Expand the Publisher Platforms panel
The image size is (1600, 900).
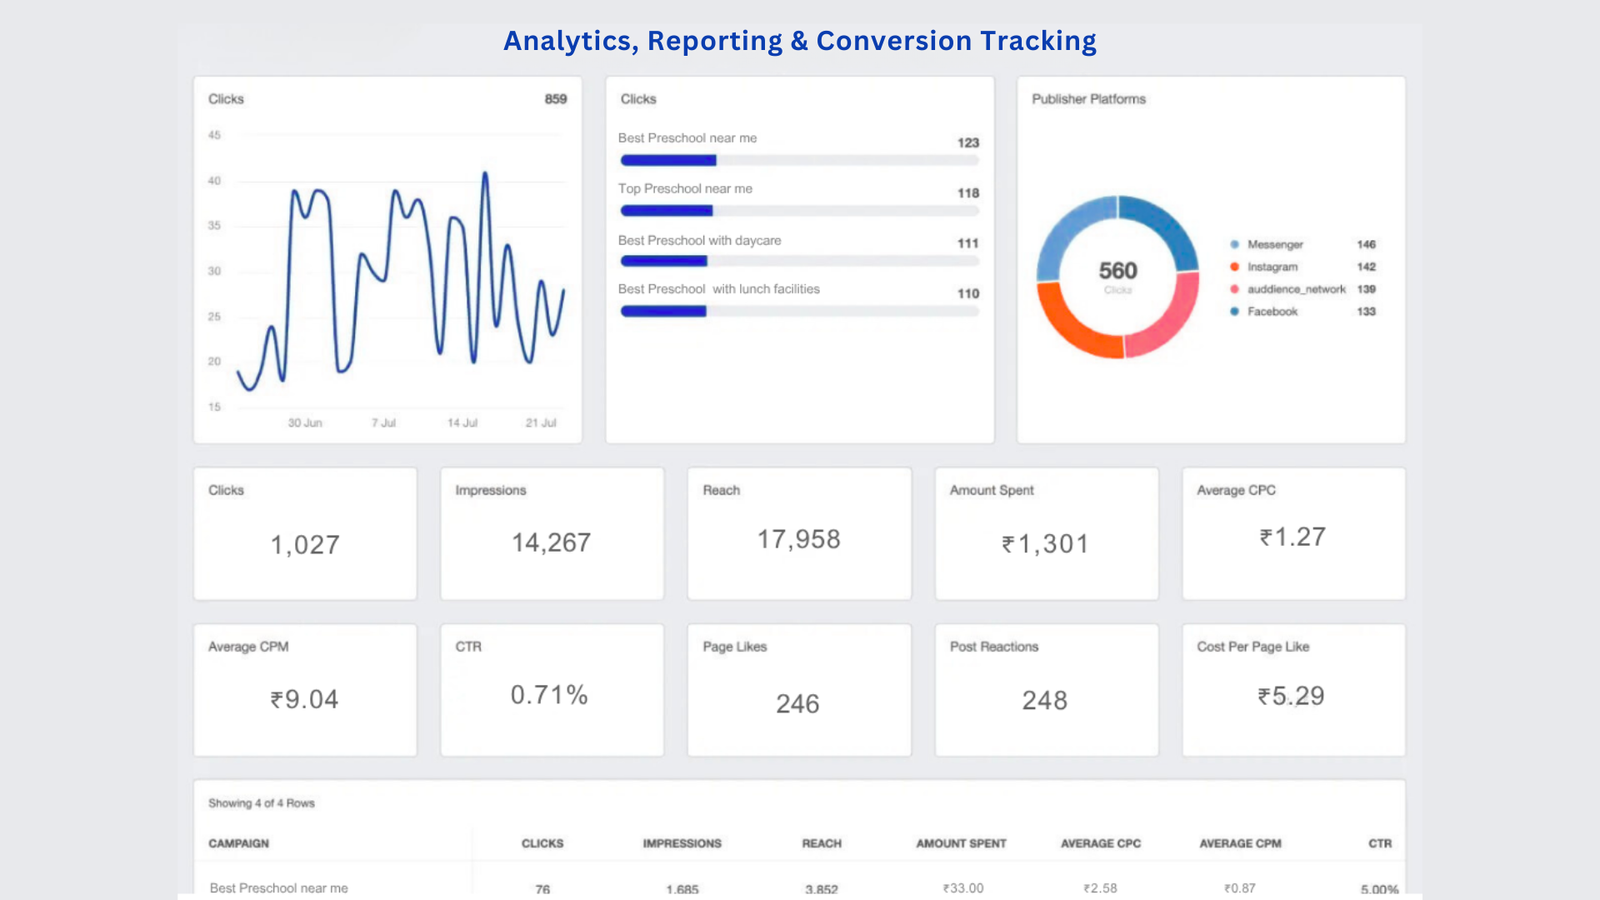coord(1089,99)
